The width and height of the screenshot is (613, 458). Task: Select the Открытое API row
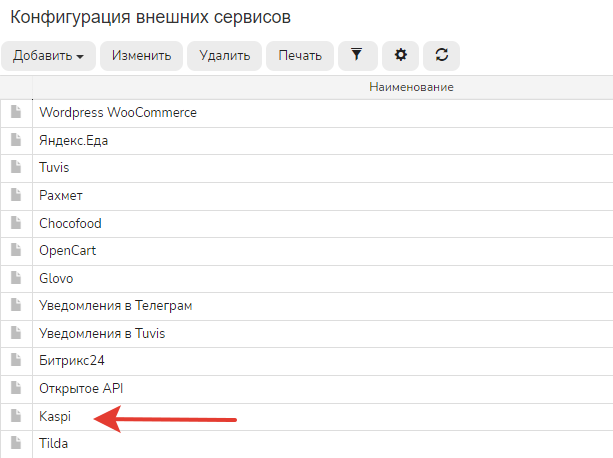click(x=306, y=389)
